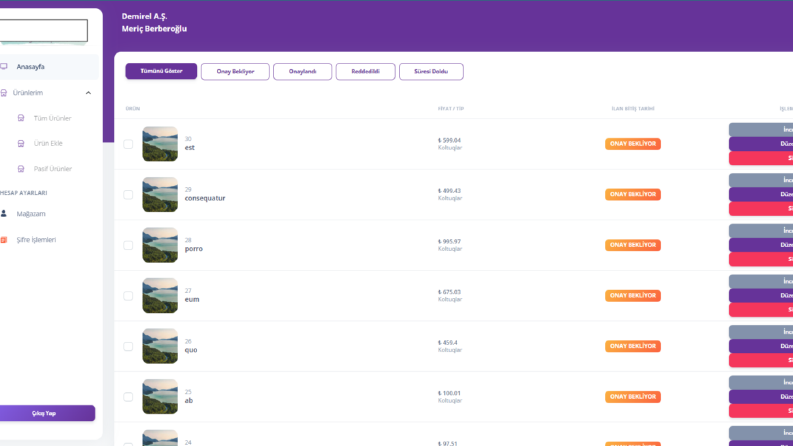Select the Onay Bekliyor filter tab

(235, 71)
